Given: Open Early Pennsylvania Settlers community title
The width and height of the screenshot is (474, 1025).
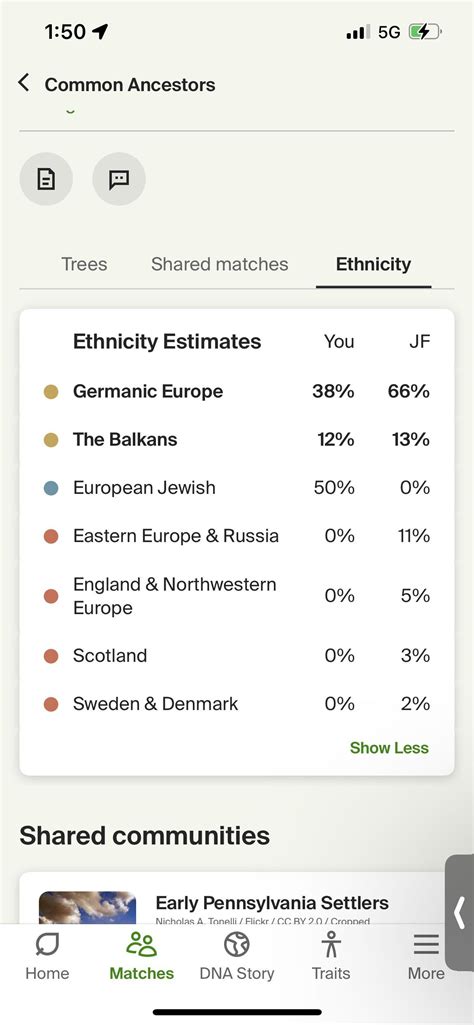Looking at the screenshot, I should pos(272,903).
